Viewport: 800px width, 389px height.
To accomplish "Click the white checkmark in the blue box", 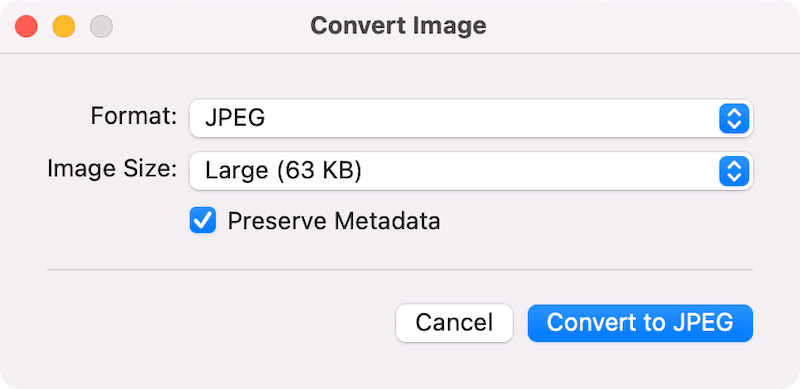I will (203, 221).
